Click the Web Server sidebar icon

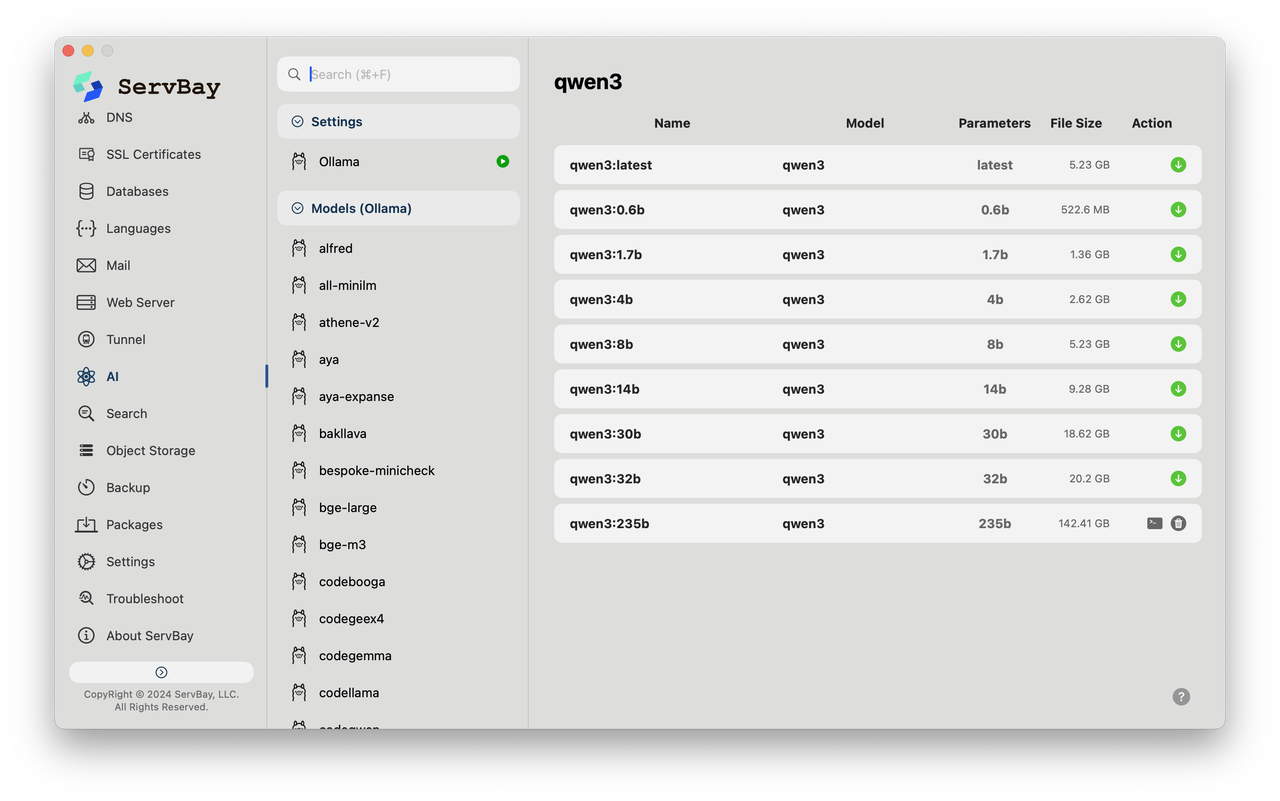click(86, 302)
